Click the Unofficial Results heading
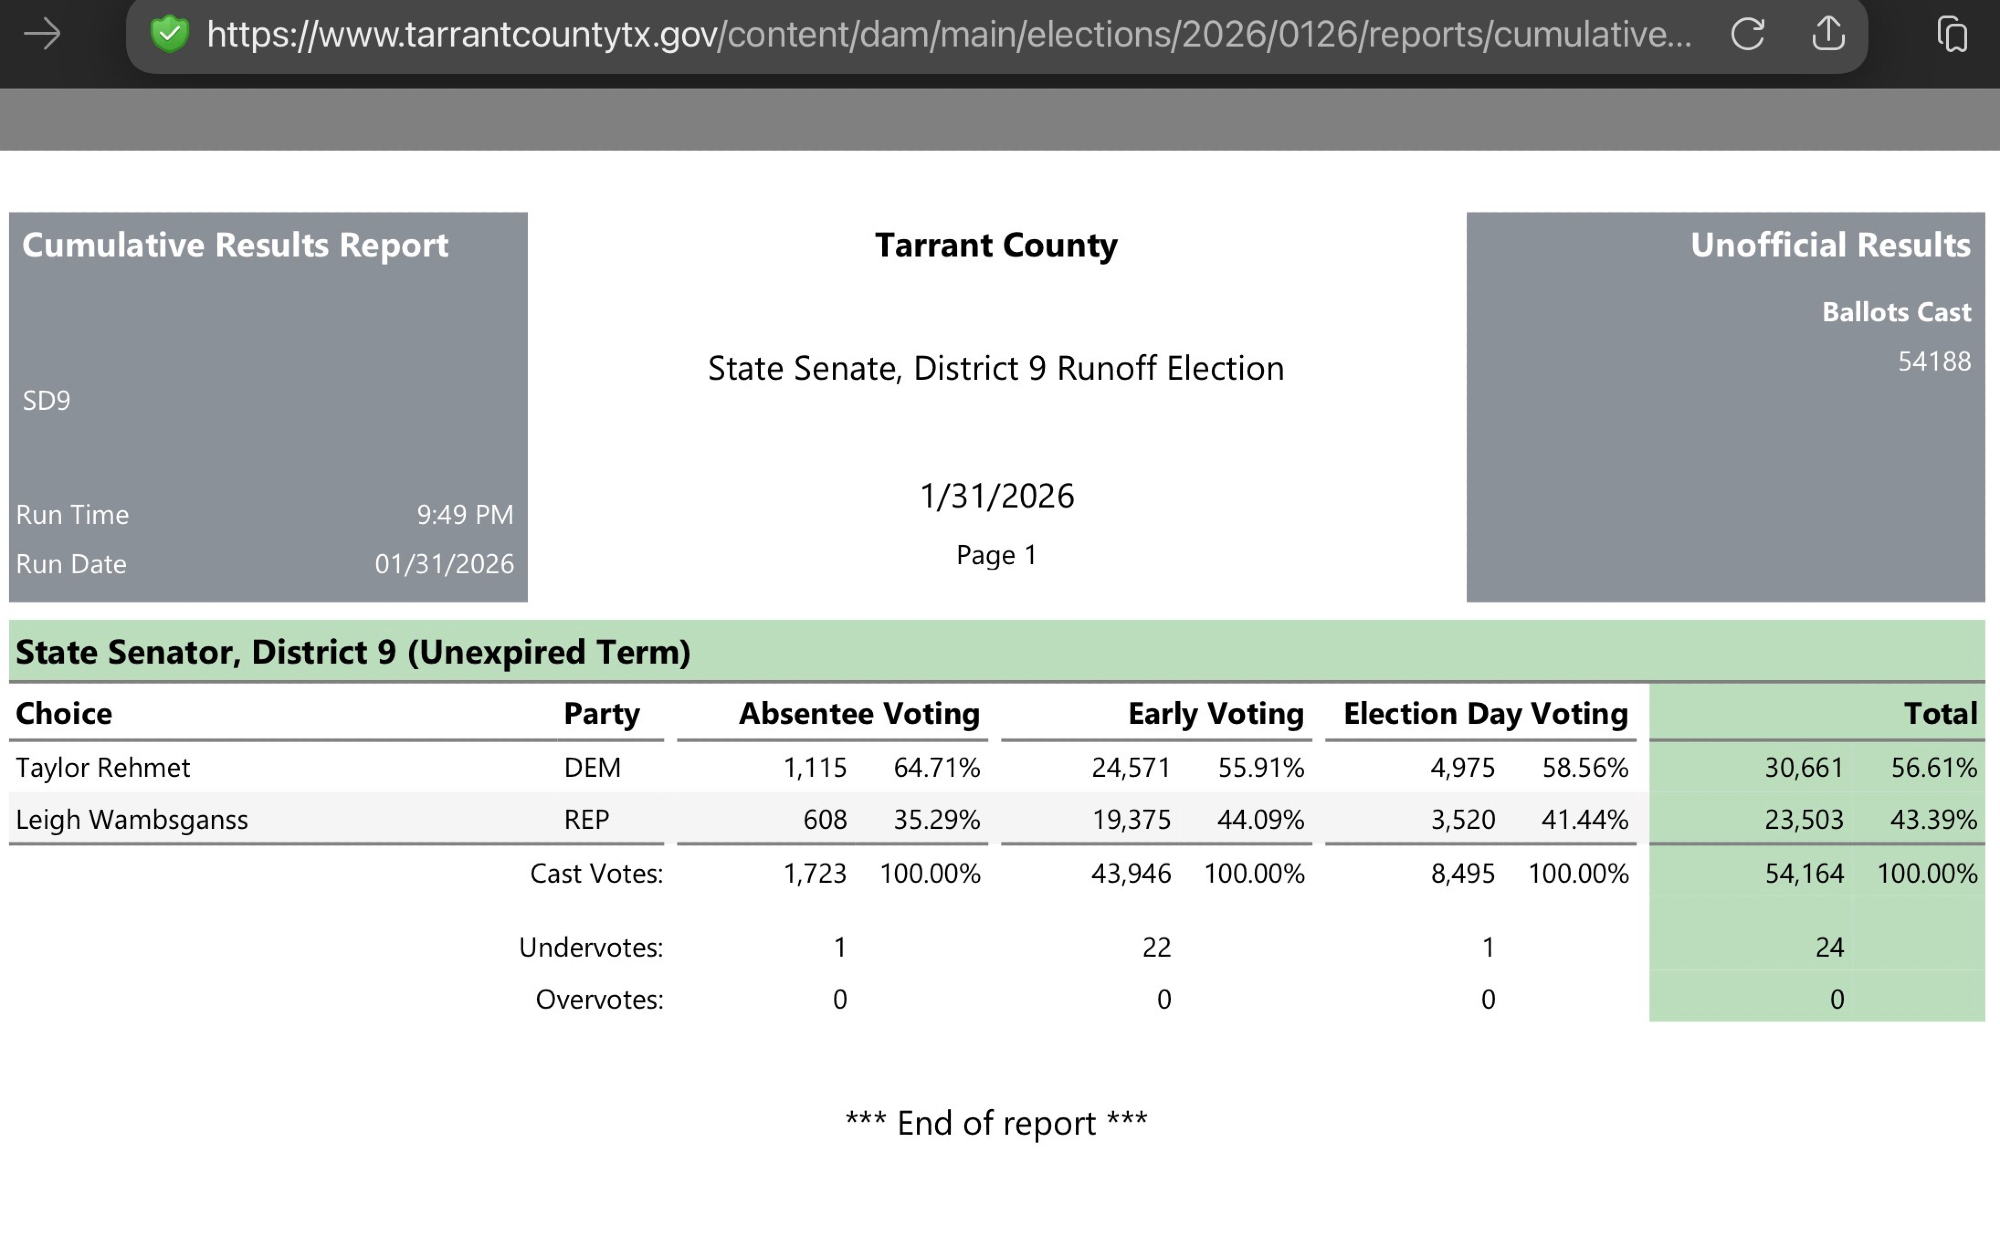The height and width of the screenshot is (1236, 2000). click(x=1829, y=245)
